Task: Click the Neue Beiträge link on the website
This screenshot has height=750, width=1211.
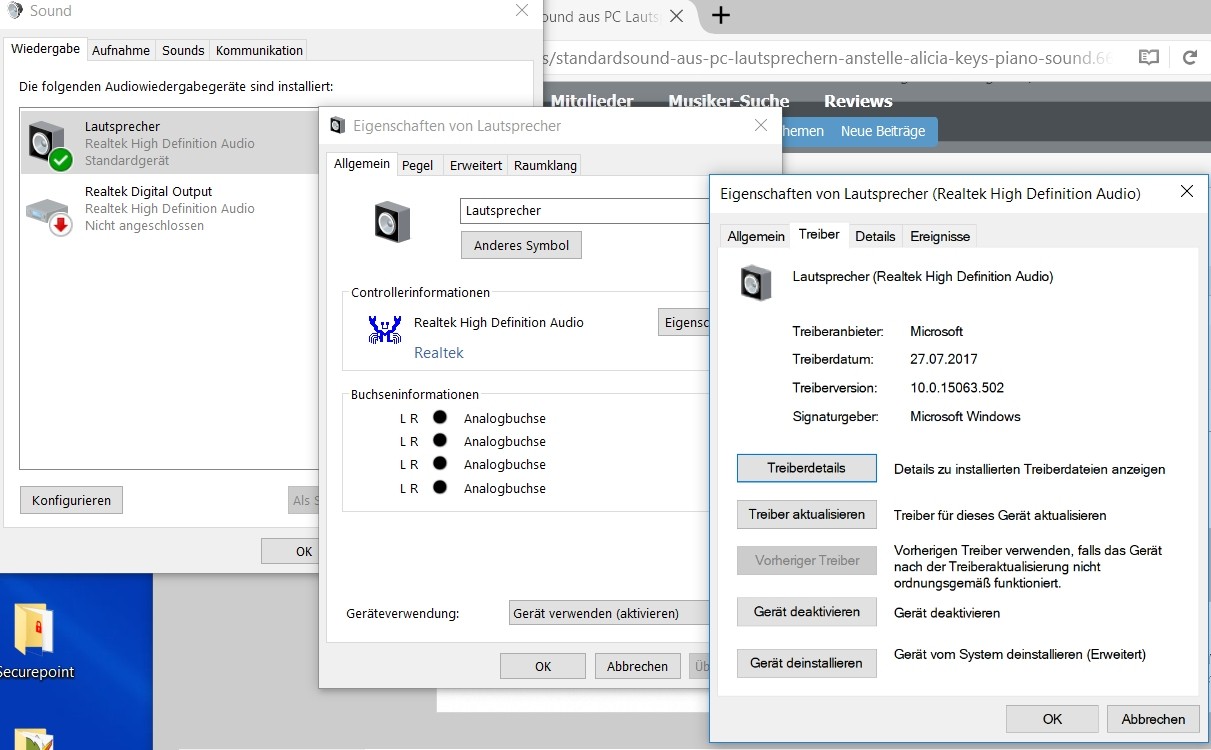Action: pos(883,131)
